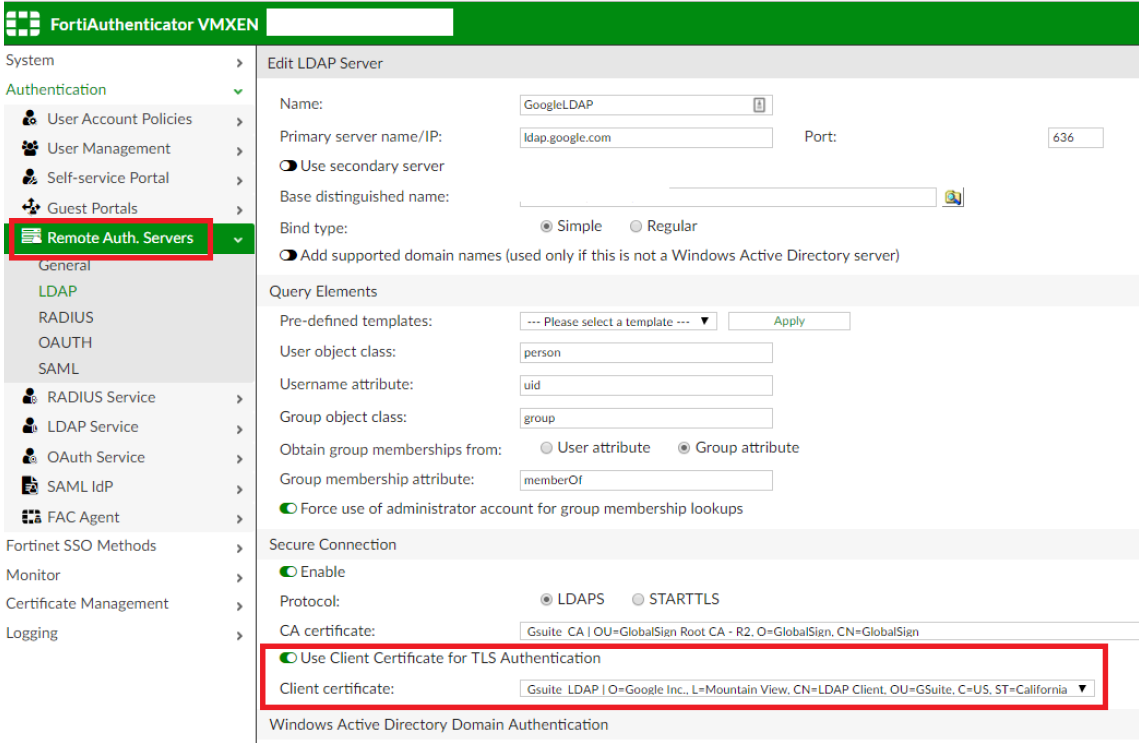Open RADIUS submenu item

[x=66, y=317]
